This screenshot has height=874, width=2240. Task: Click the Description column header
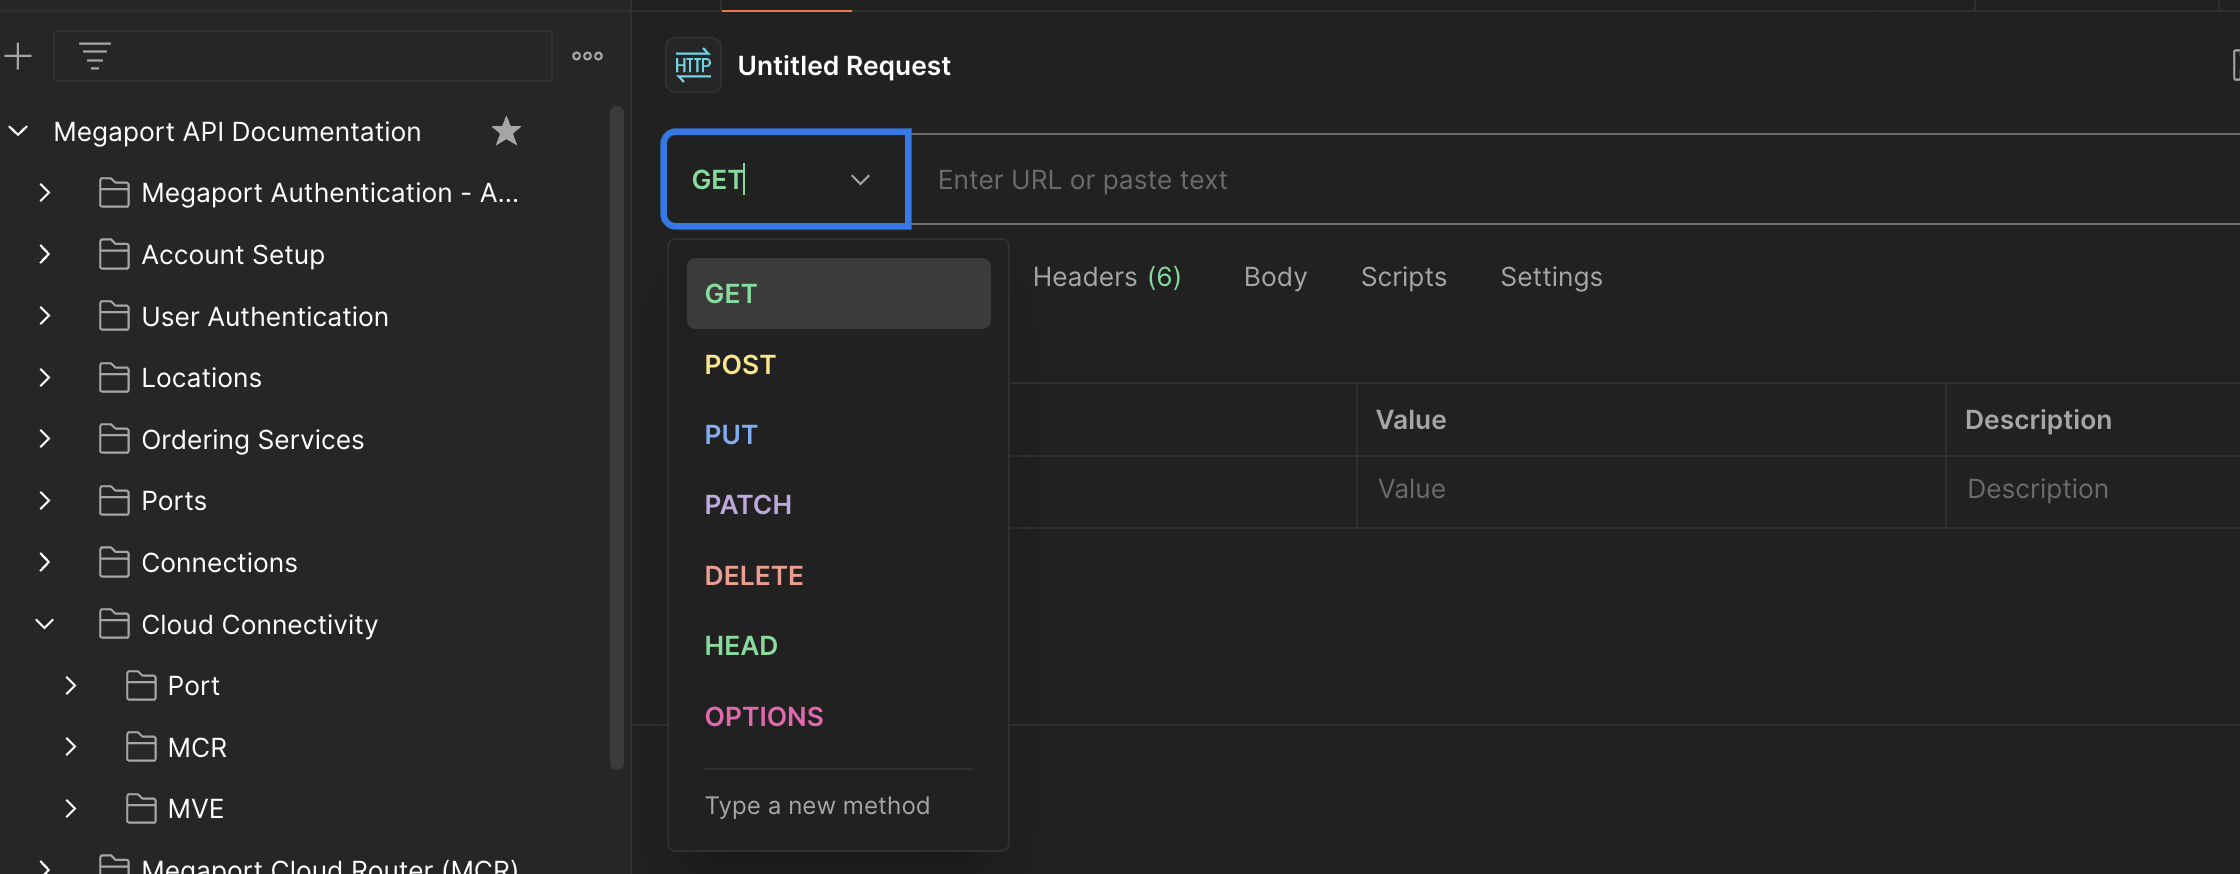tap(2093, 420)
